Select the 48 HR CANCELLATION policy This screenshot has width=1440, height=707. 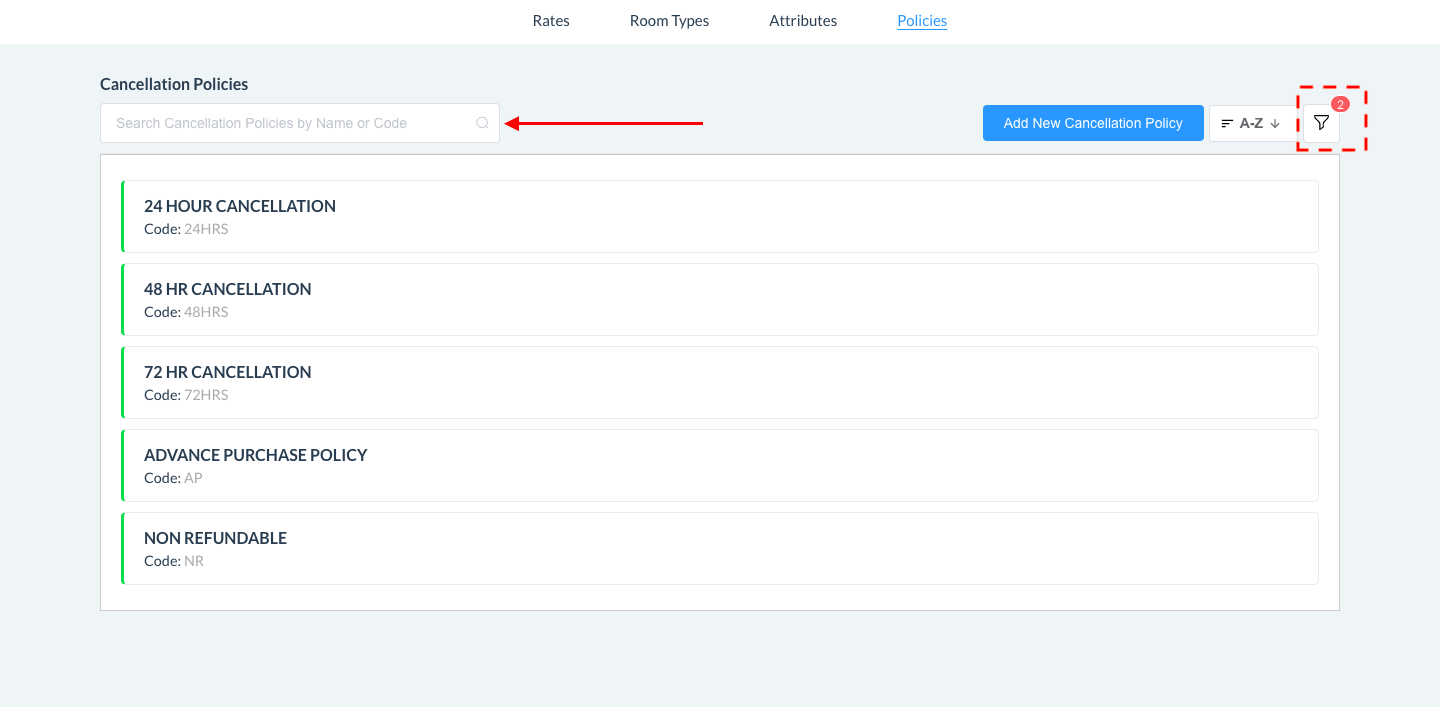coord(228,290)
